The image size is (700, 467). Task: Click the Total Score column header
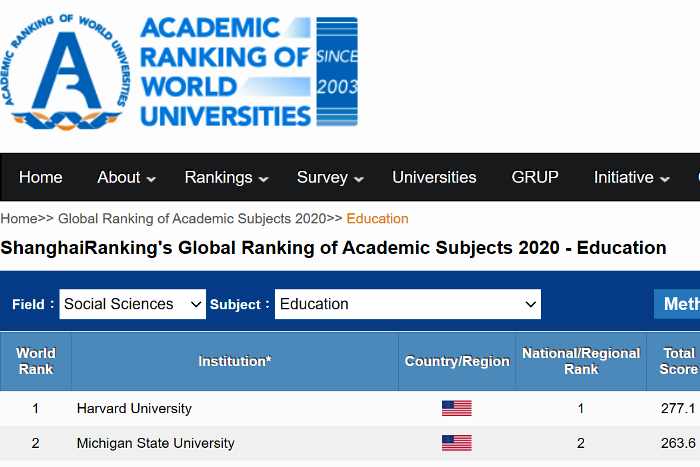coord(674,361)
